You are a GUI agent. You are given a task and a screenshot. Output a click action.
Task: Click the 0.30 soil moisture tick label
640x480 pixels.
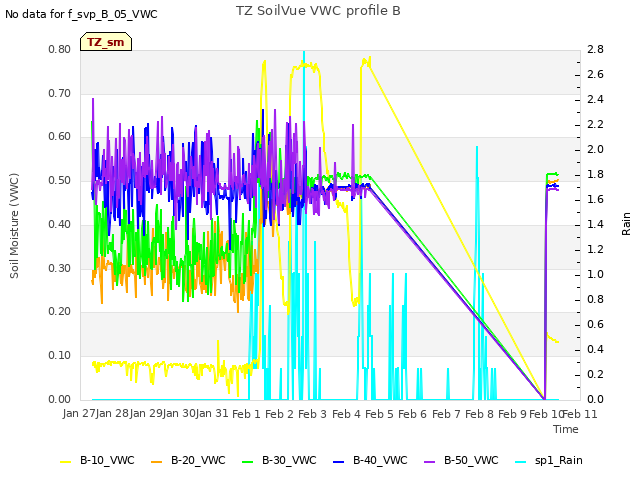coord(60,269)
